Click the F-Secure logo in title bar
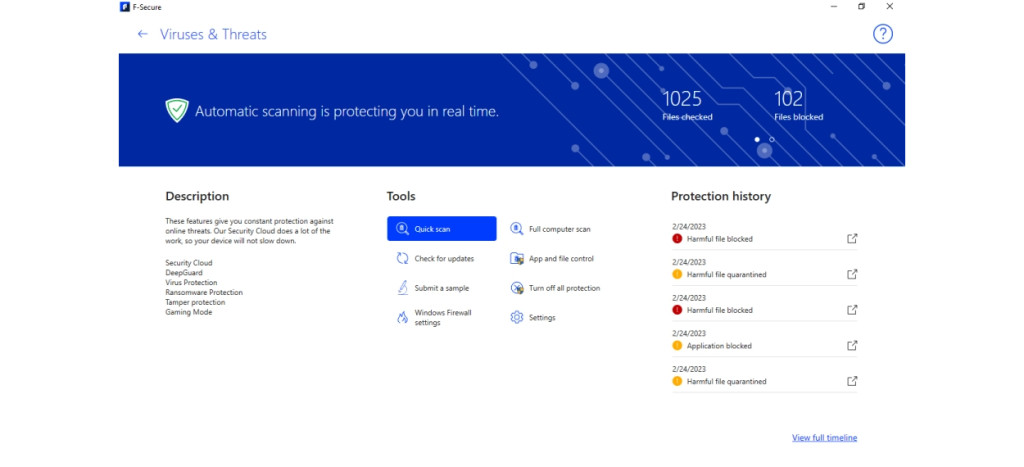Image resolution: width=1024 pixels, height=467 pixels. coord(123,7)
